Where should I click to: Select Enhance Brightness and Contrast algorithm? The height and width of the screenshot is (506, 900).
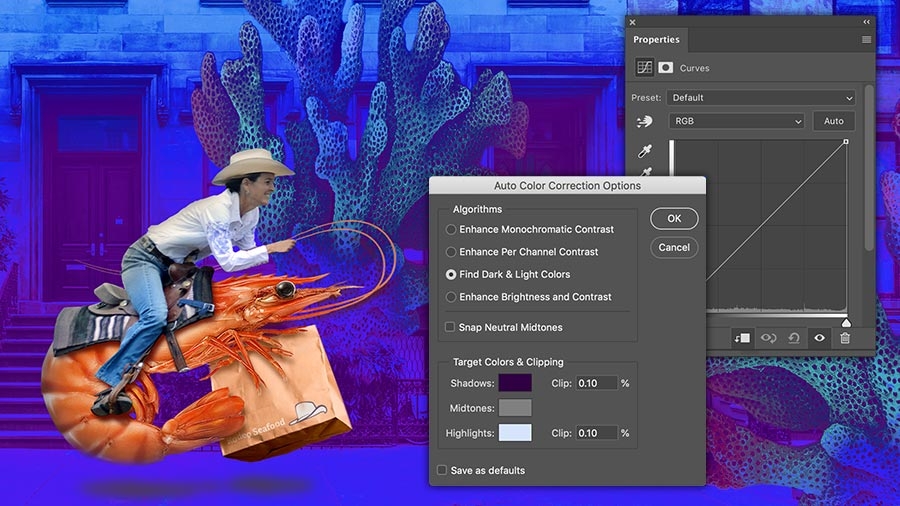click(451, 297)
